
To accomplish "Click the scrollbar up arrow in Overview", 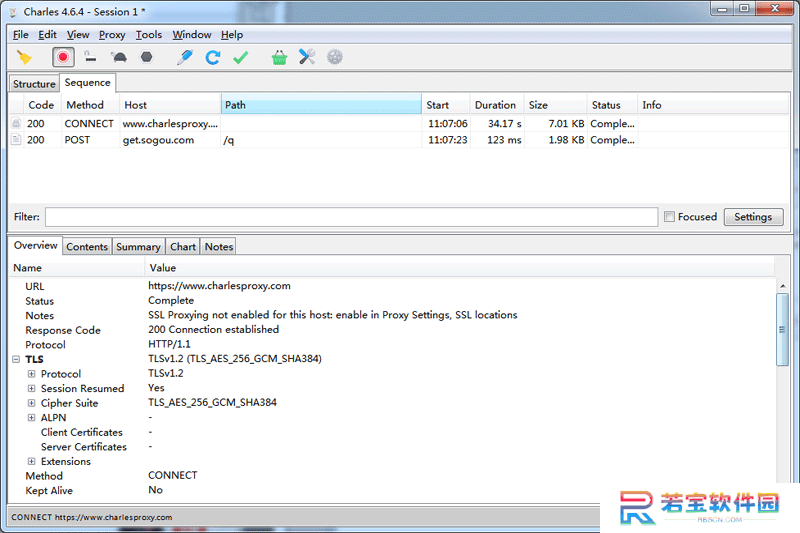I will (782, 286).
